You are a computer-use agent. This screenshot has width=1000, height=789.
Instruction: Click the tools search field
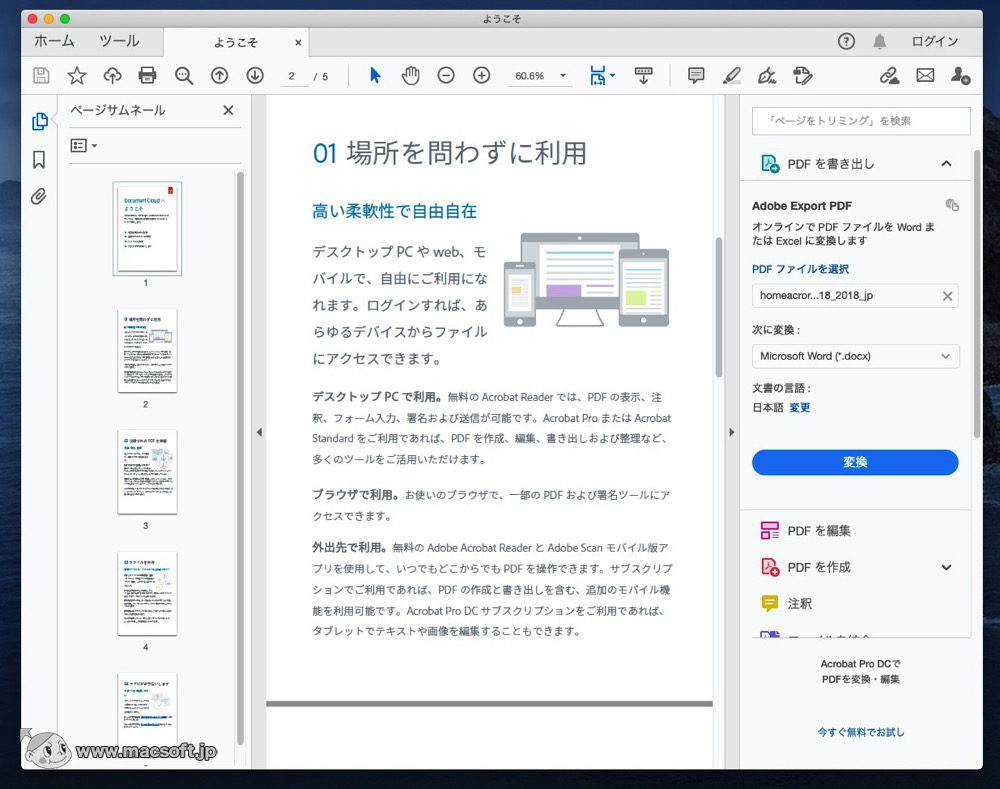click(x=861, y=121)
